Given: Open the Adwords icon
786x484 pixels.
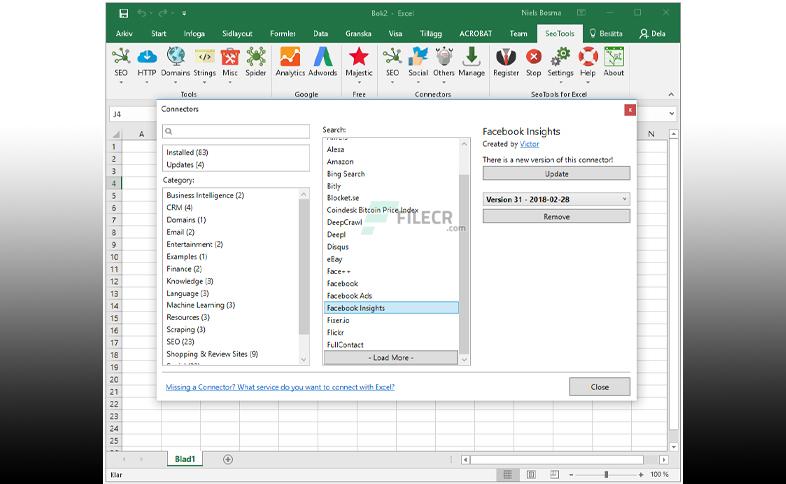Looking at the screenshot, I should pyautogui.click(x=323, y=57).
